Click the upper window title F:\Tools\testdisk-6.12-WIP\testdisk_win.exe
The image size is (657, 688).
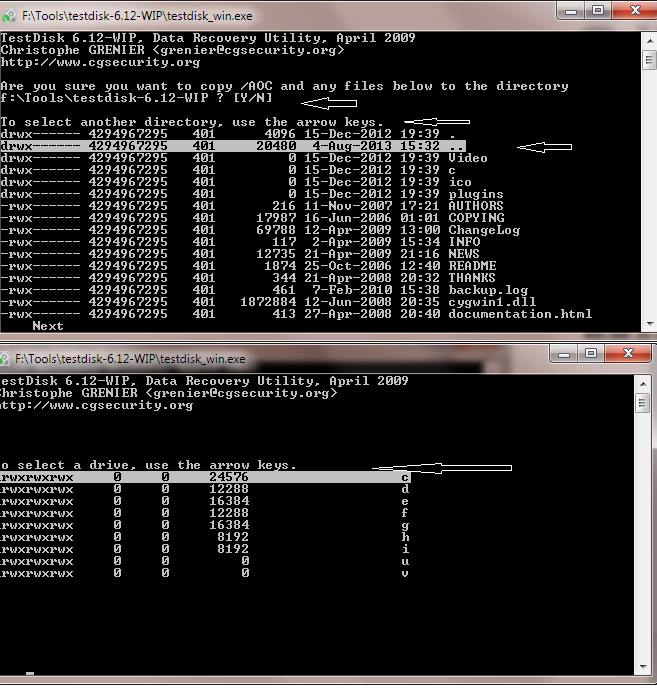click(x=137, y=16)
